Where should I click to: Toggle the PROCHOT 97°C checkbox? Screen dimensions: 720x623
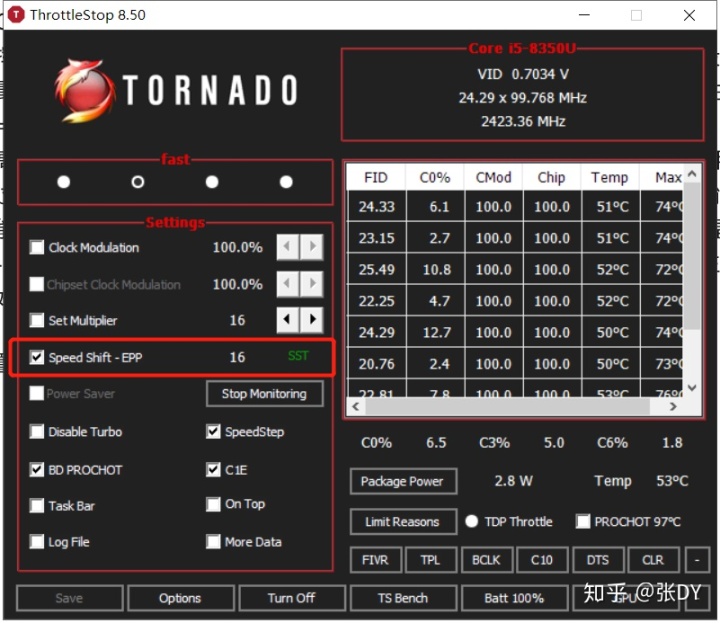tap(583, 522)
